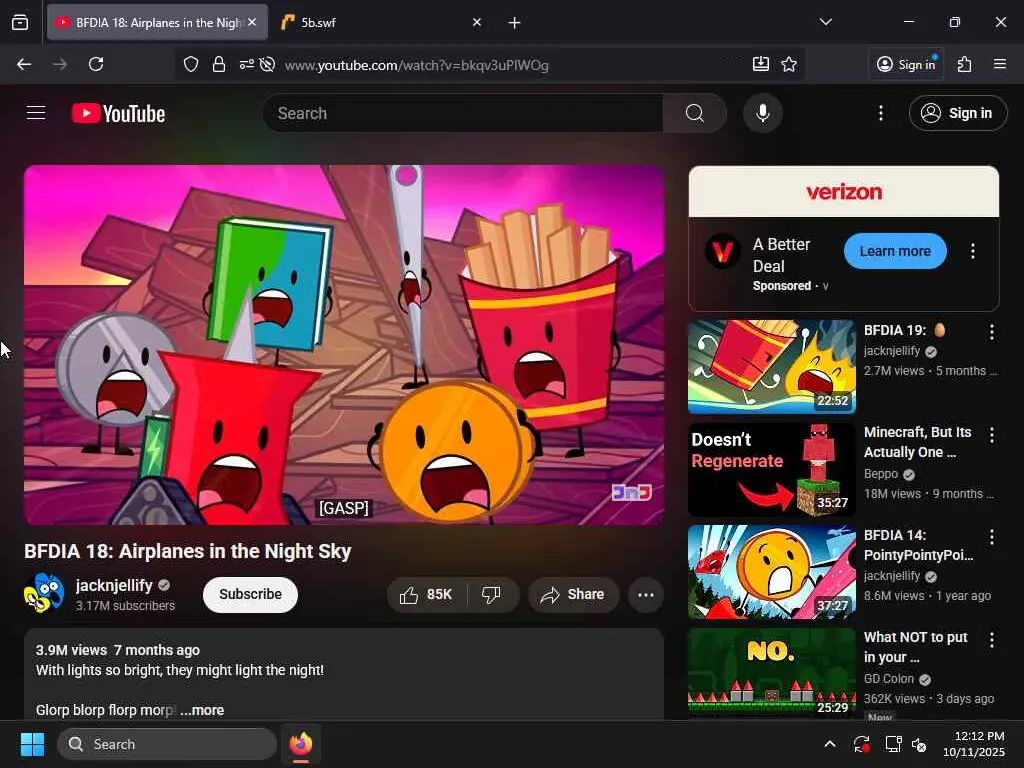Image resolution: width=1024 pixels, height=768 pixels.
Task: Open the jacknjellify channel avatar
Action: coord(44,593)
